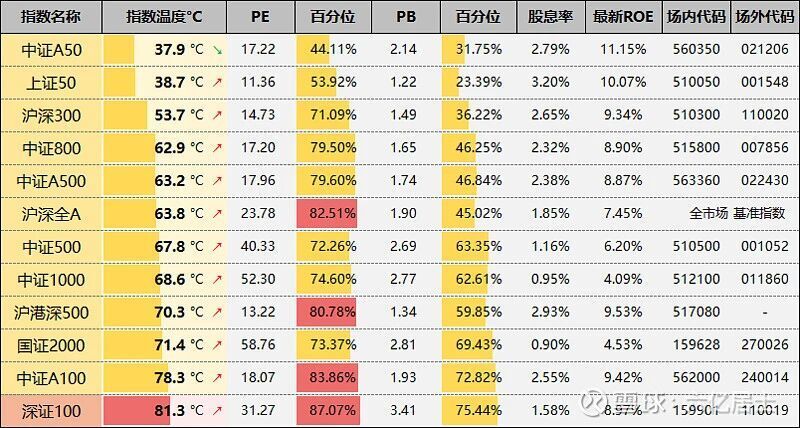The image size is (800, 428).
Task: Select the 指数温度°C column header
Action: (x=164, y=17)
